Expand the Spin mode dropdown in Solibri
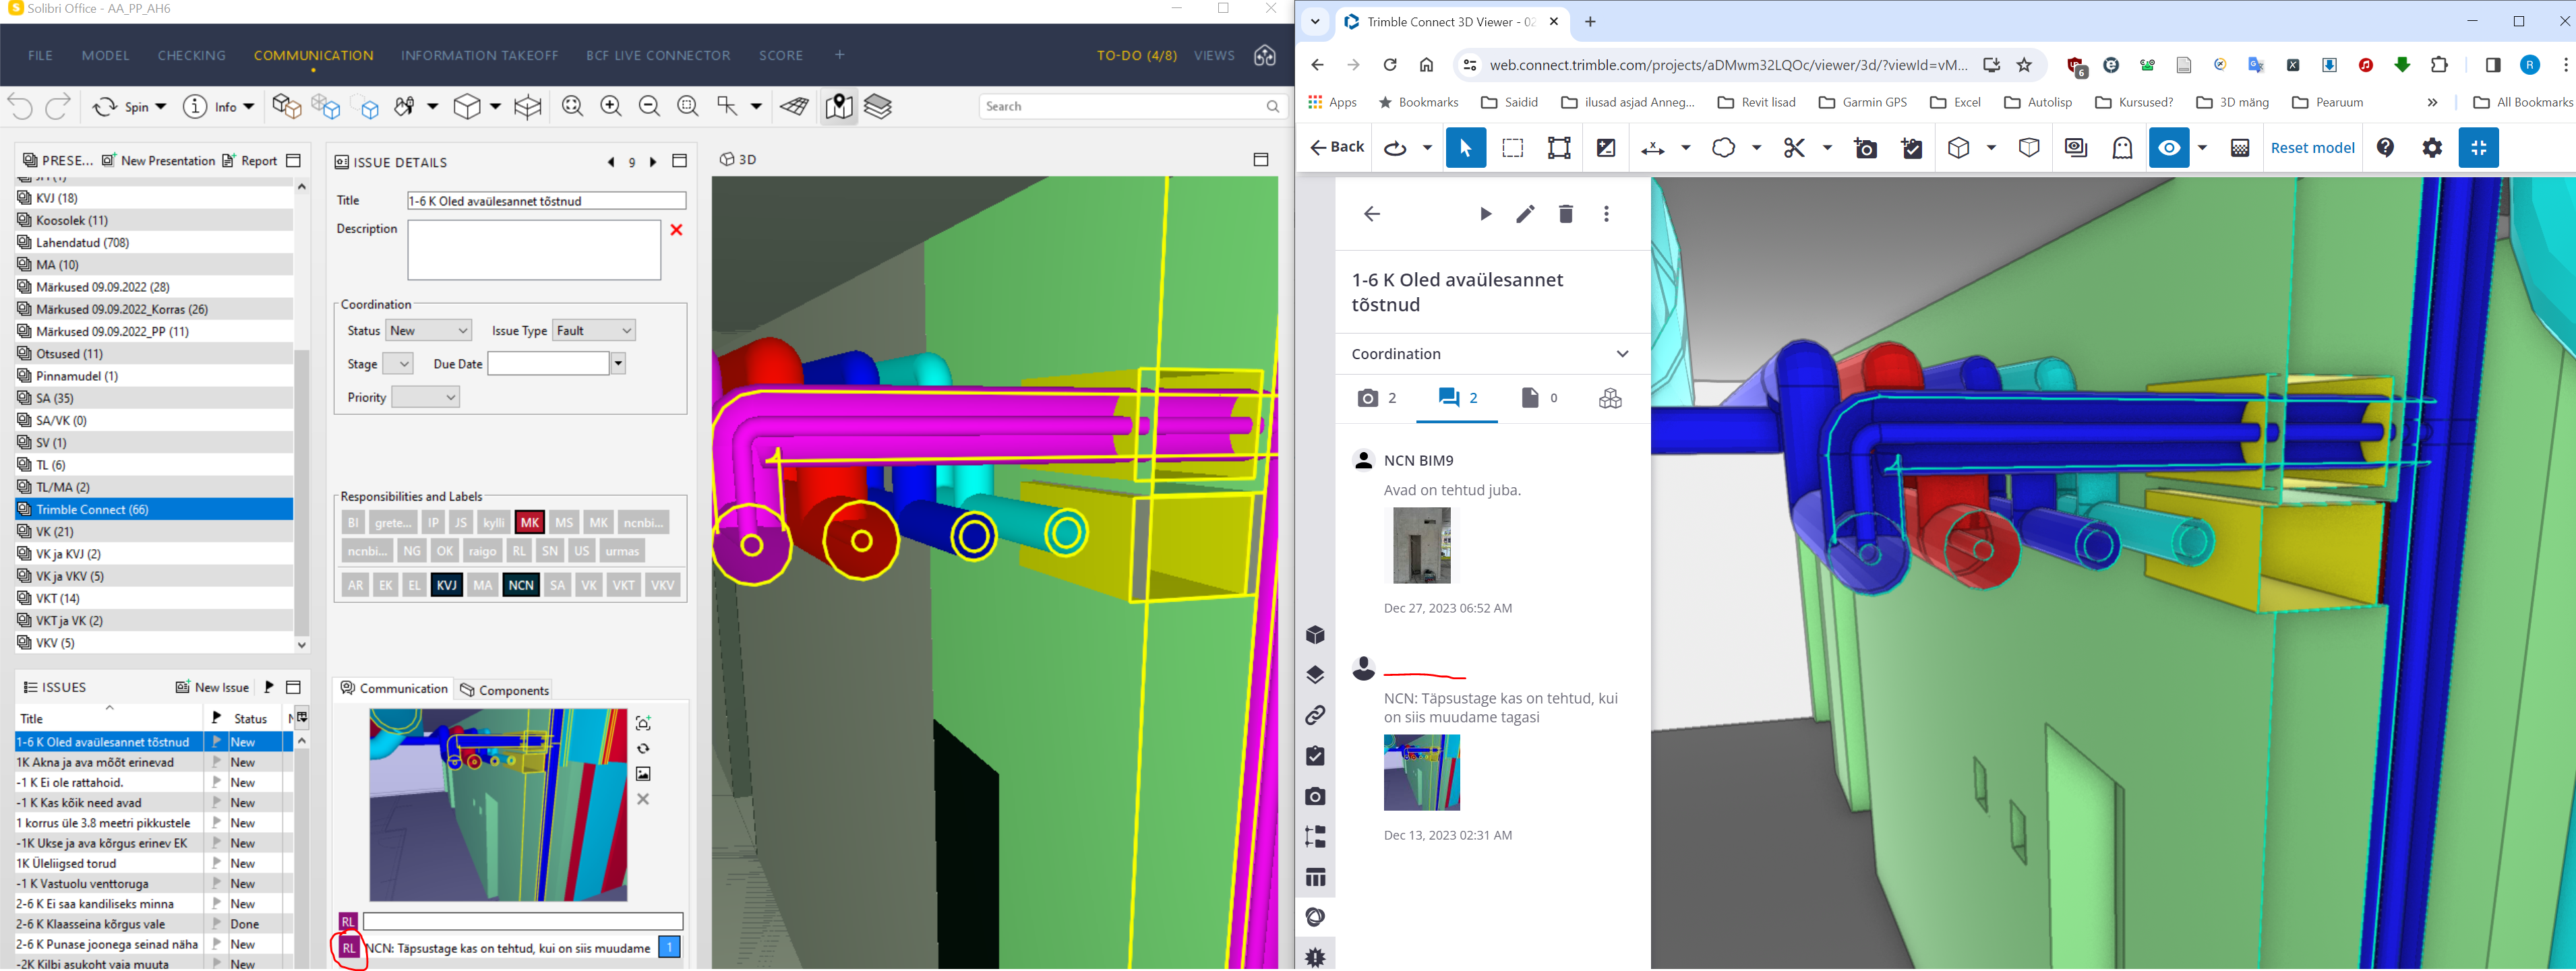Screen dimensions: 2576x971 tap(160, 106)
